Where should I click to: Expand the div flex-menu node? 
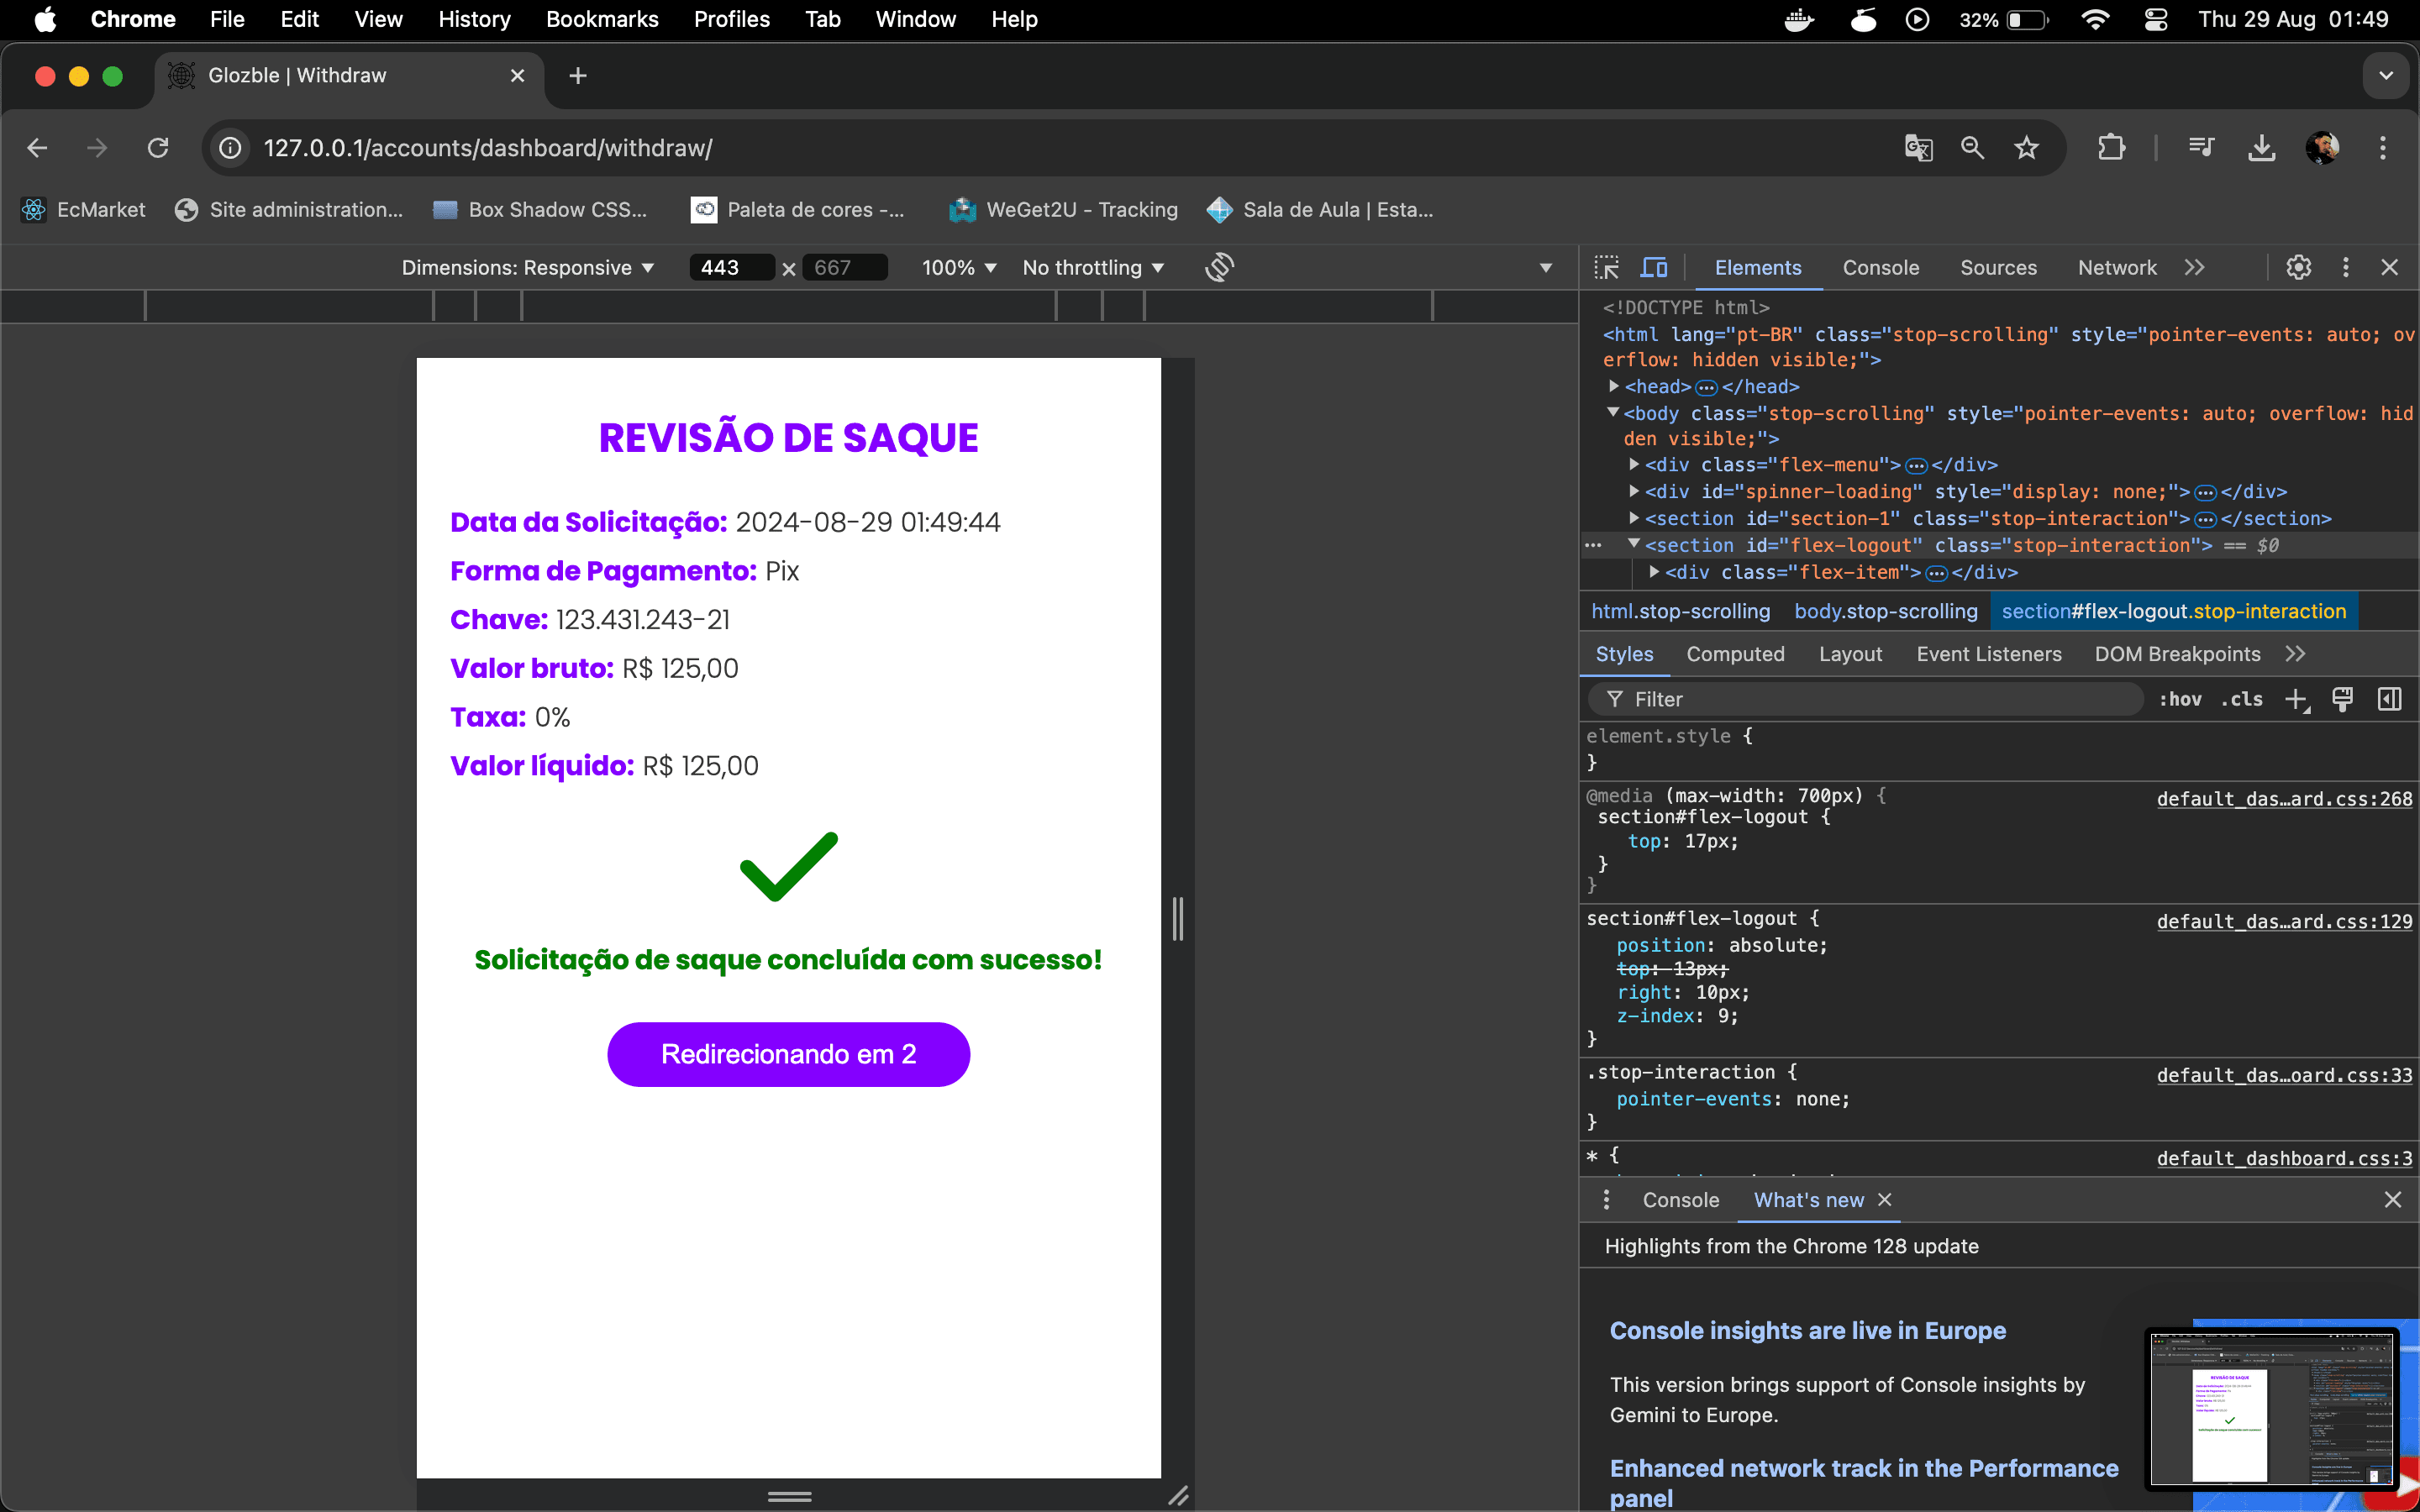tap(1634, 464)
